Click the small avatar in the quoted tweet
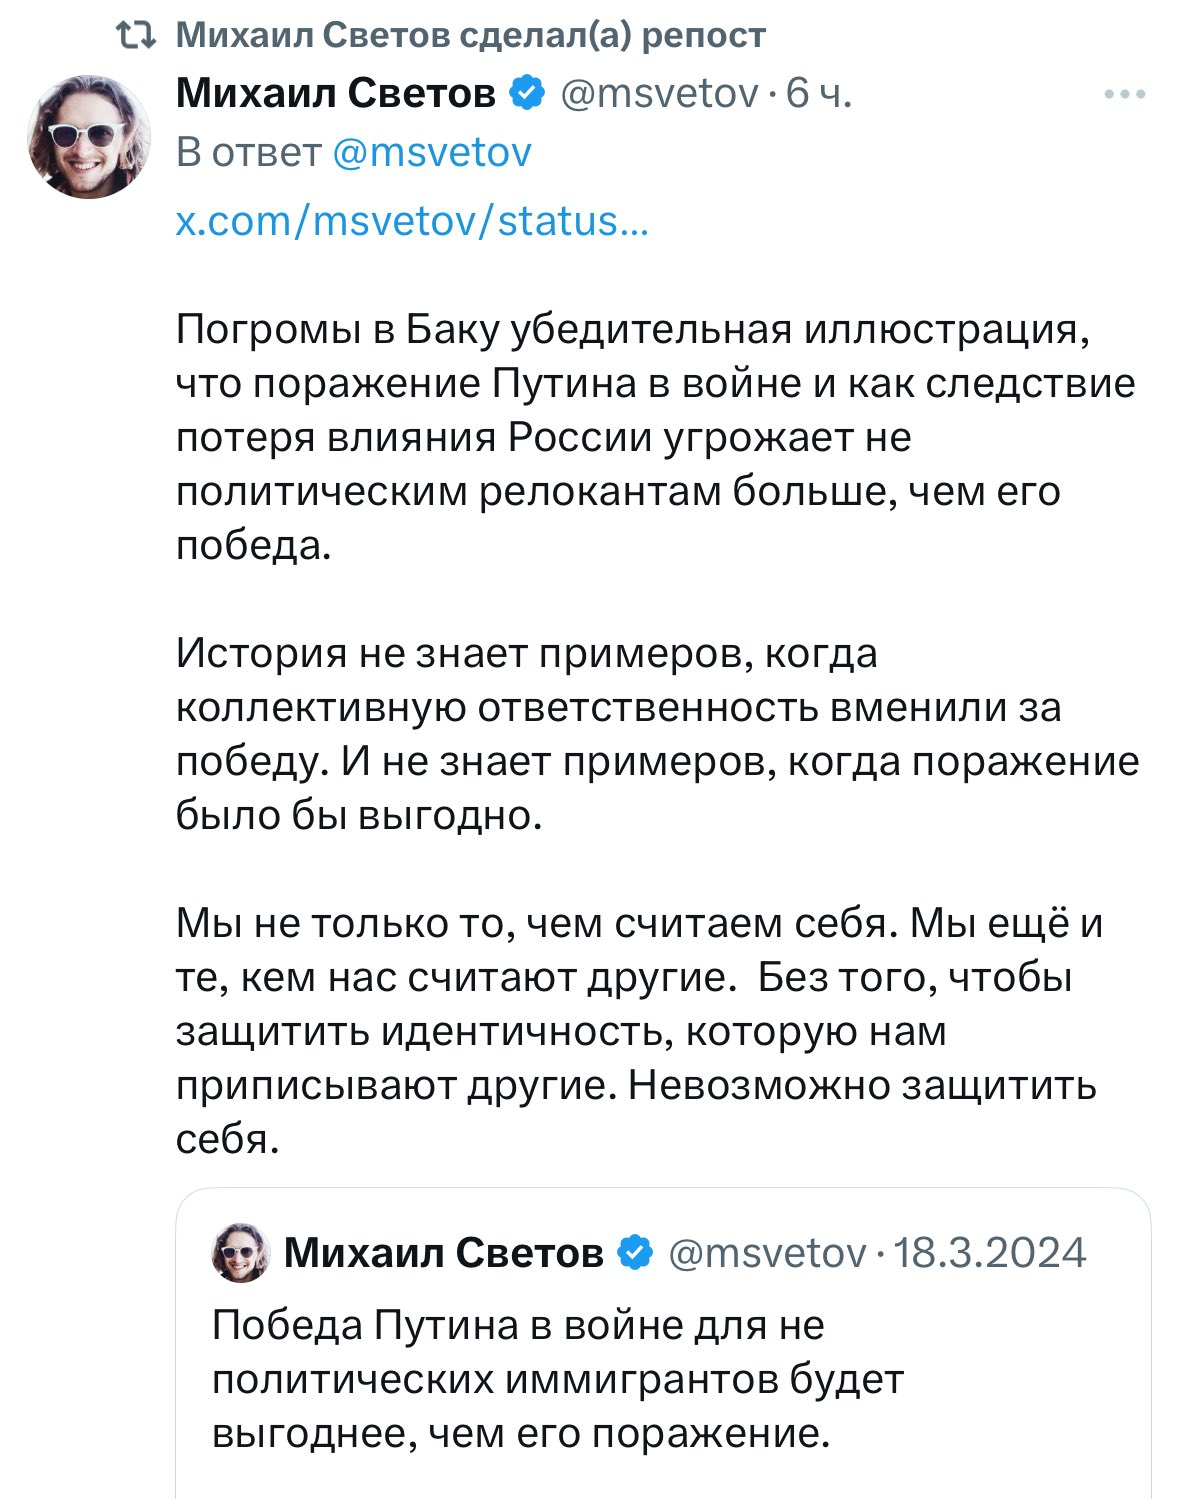This screenshot has height=1499, width=1178. point(241,1252)
